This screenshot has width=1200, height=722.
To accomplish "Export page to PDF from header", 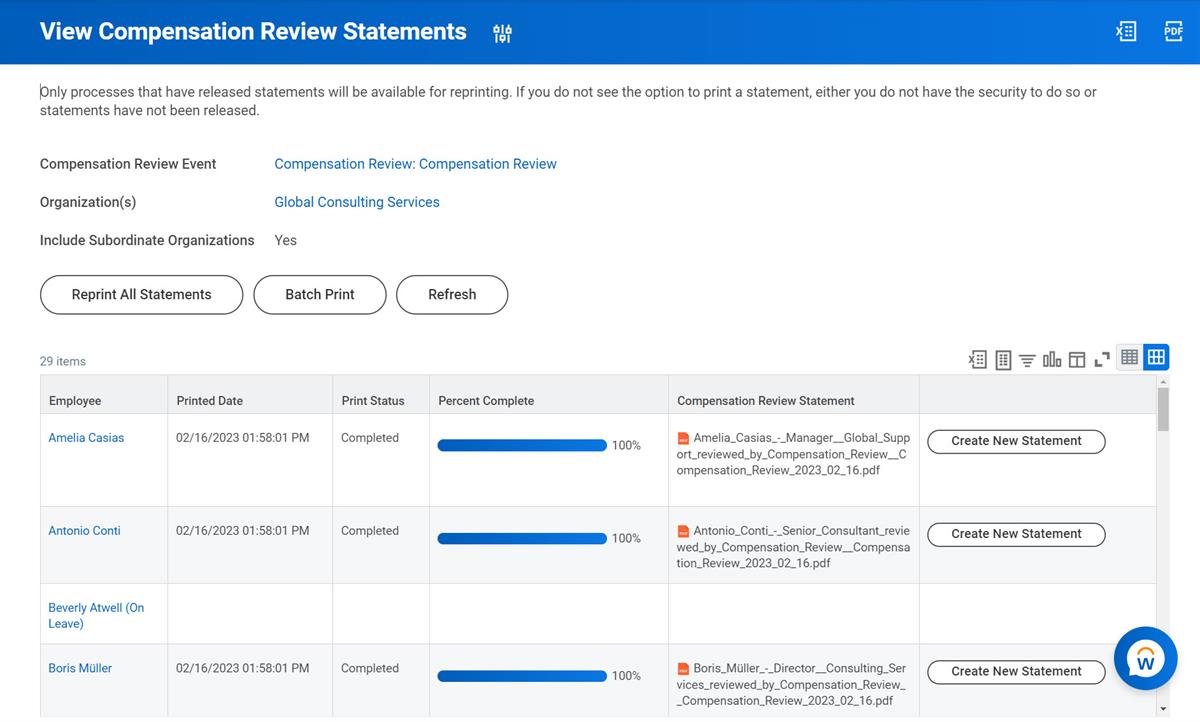I will tap(1173, 32).
